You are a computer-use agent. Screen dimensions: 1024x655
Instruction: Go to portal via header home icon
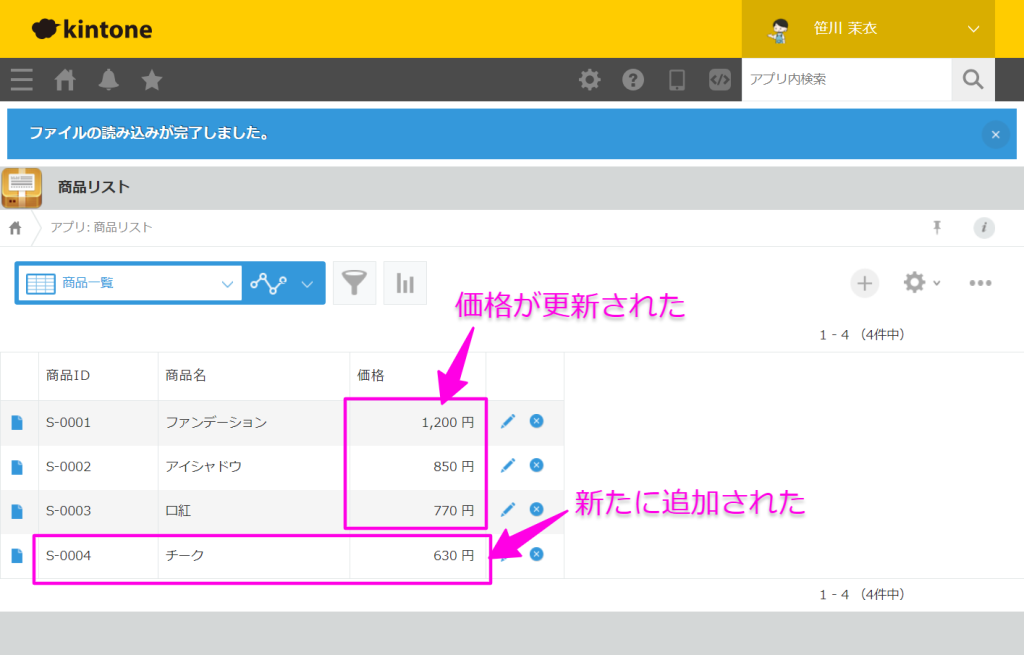point(65,80)
